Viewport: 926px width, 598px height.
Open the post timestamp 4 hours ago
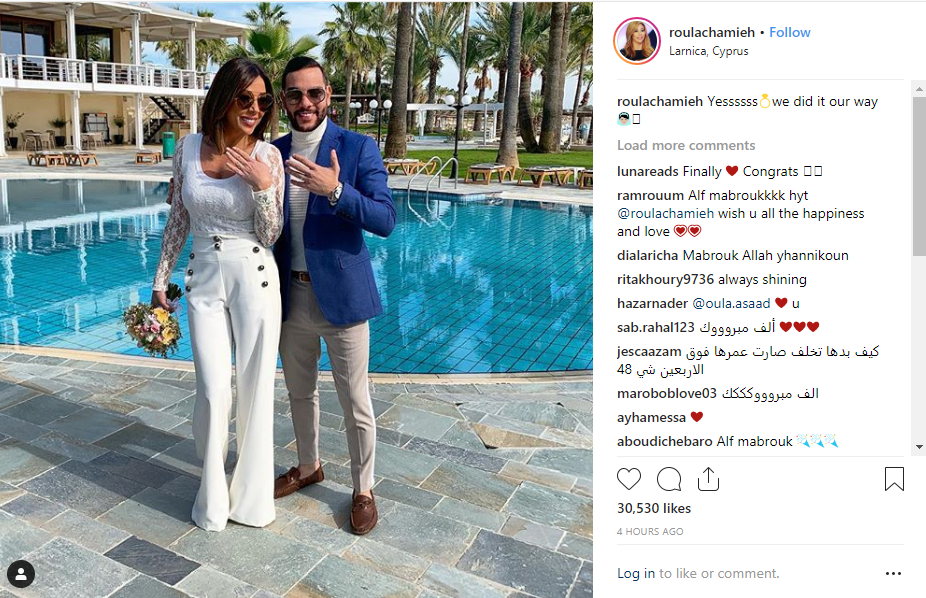[650, 531]
